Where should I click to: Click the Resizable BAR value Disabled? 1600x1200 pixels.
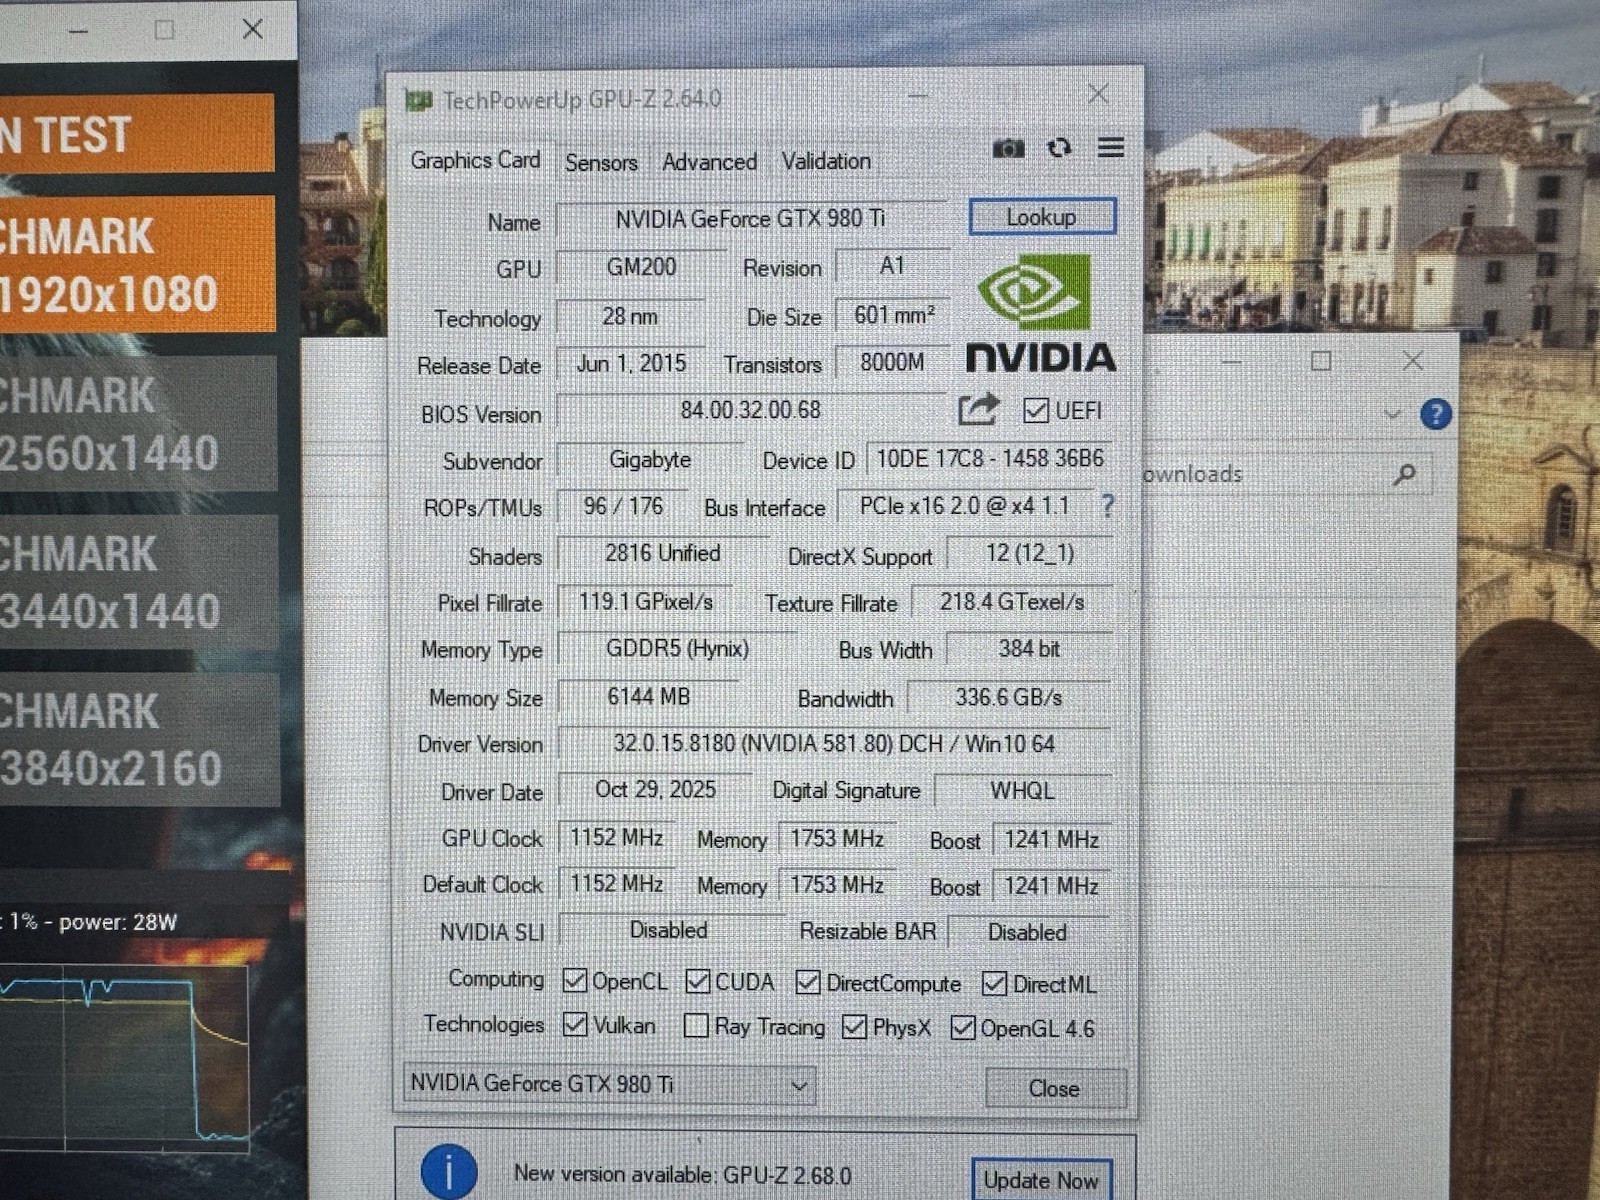pyautogui.click(x=1028, y=932)
